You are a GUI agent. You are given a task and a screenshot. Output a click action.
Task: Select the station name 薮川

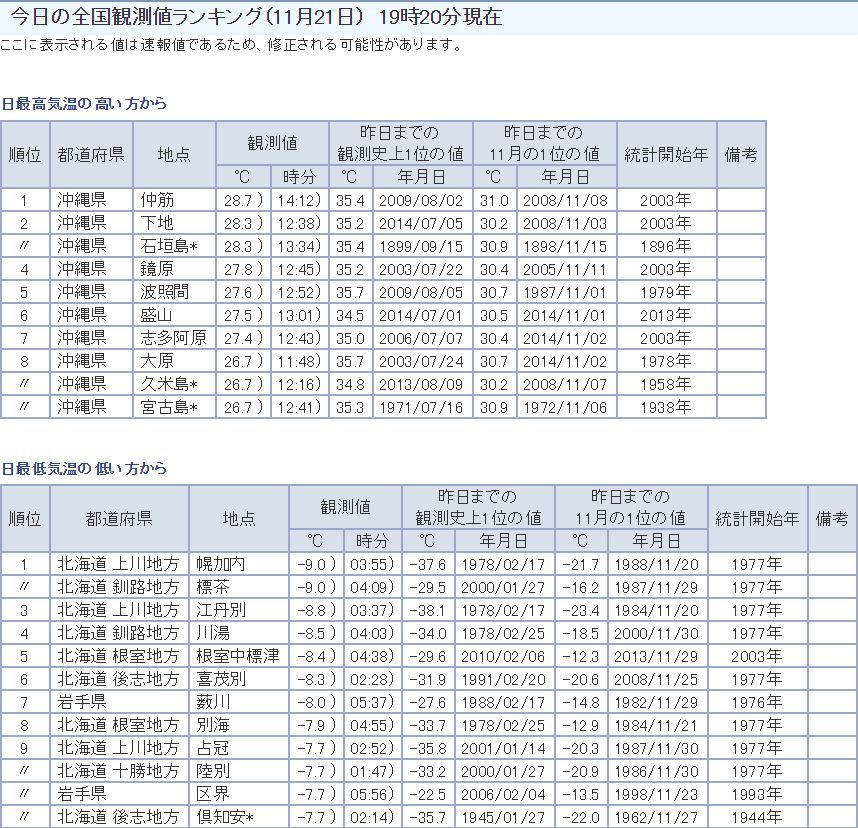213,702
